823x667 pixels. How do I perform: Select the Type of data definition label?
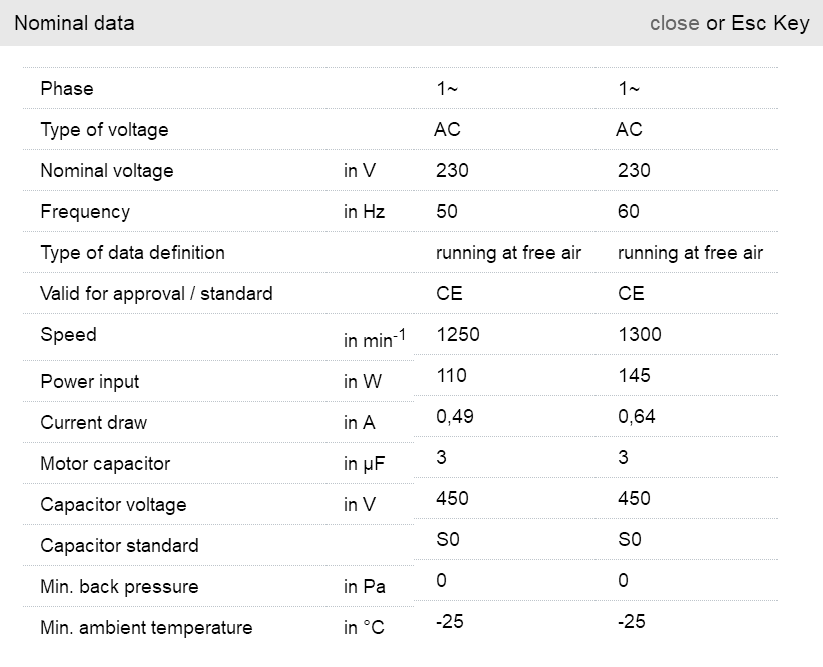tap(132, 253)
